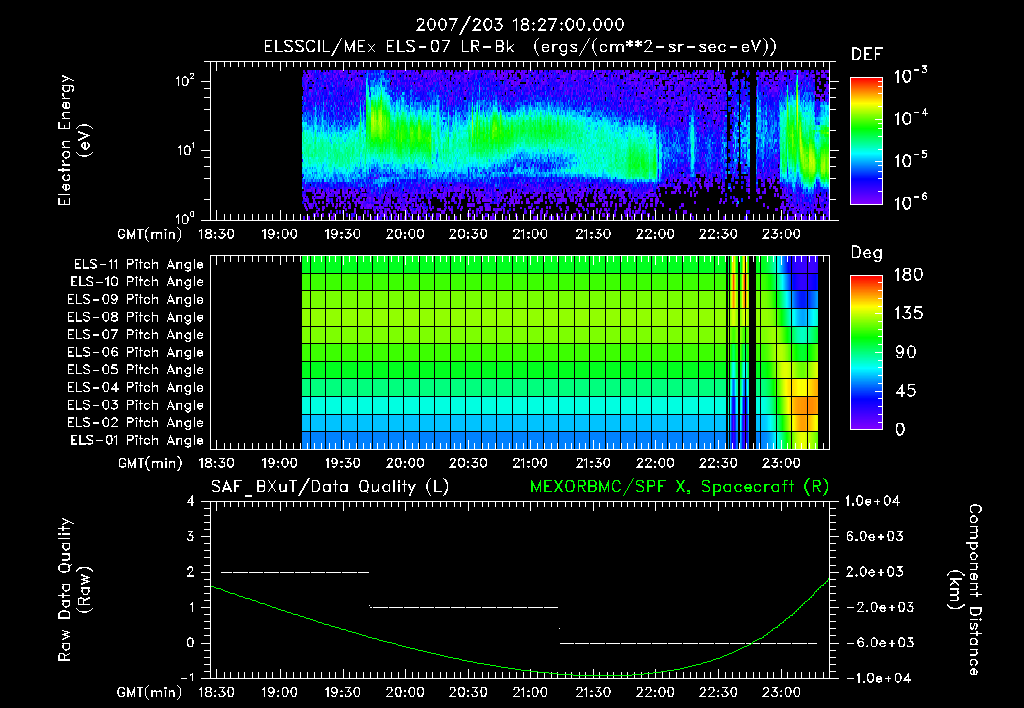Click the ELS-02 Pitch Angle row label
Viewport: 1024px width, 708px height.
(x=135, y=423)
